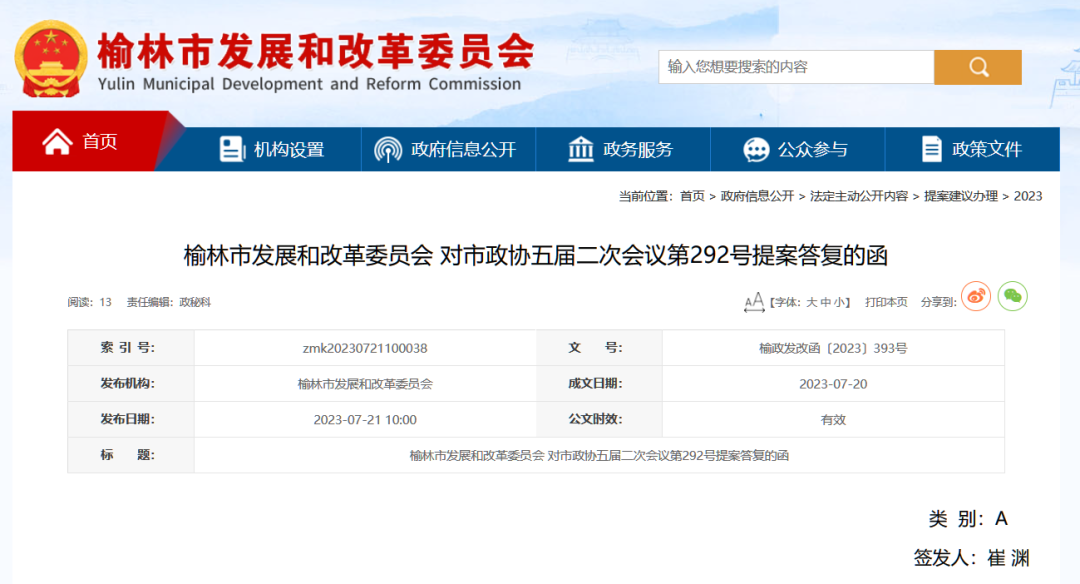Go to 提案建议办理 in breadcrumb
Viewport: 1080px width, 584px height.
(x=961, y=196)
